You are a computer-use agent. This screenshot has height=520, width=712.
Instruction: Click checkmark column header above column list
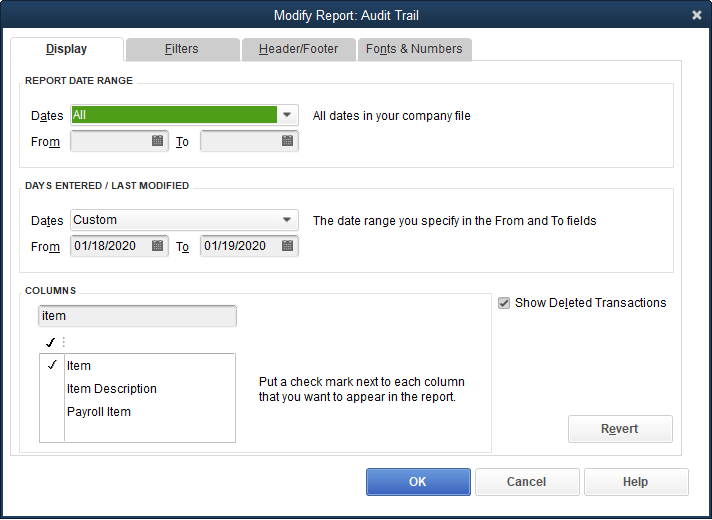point(51,342)
